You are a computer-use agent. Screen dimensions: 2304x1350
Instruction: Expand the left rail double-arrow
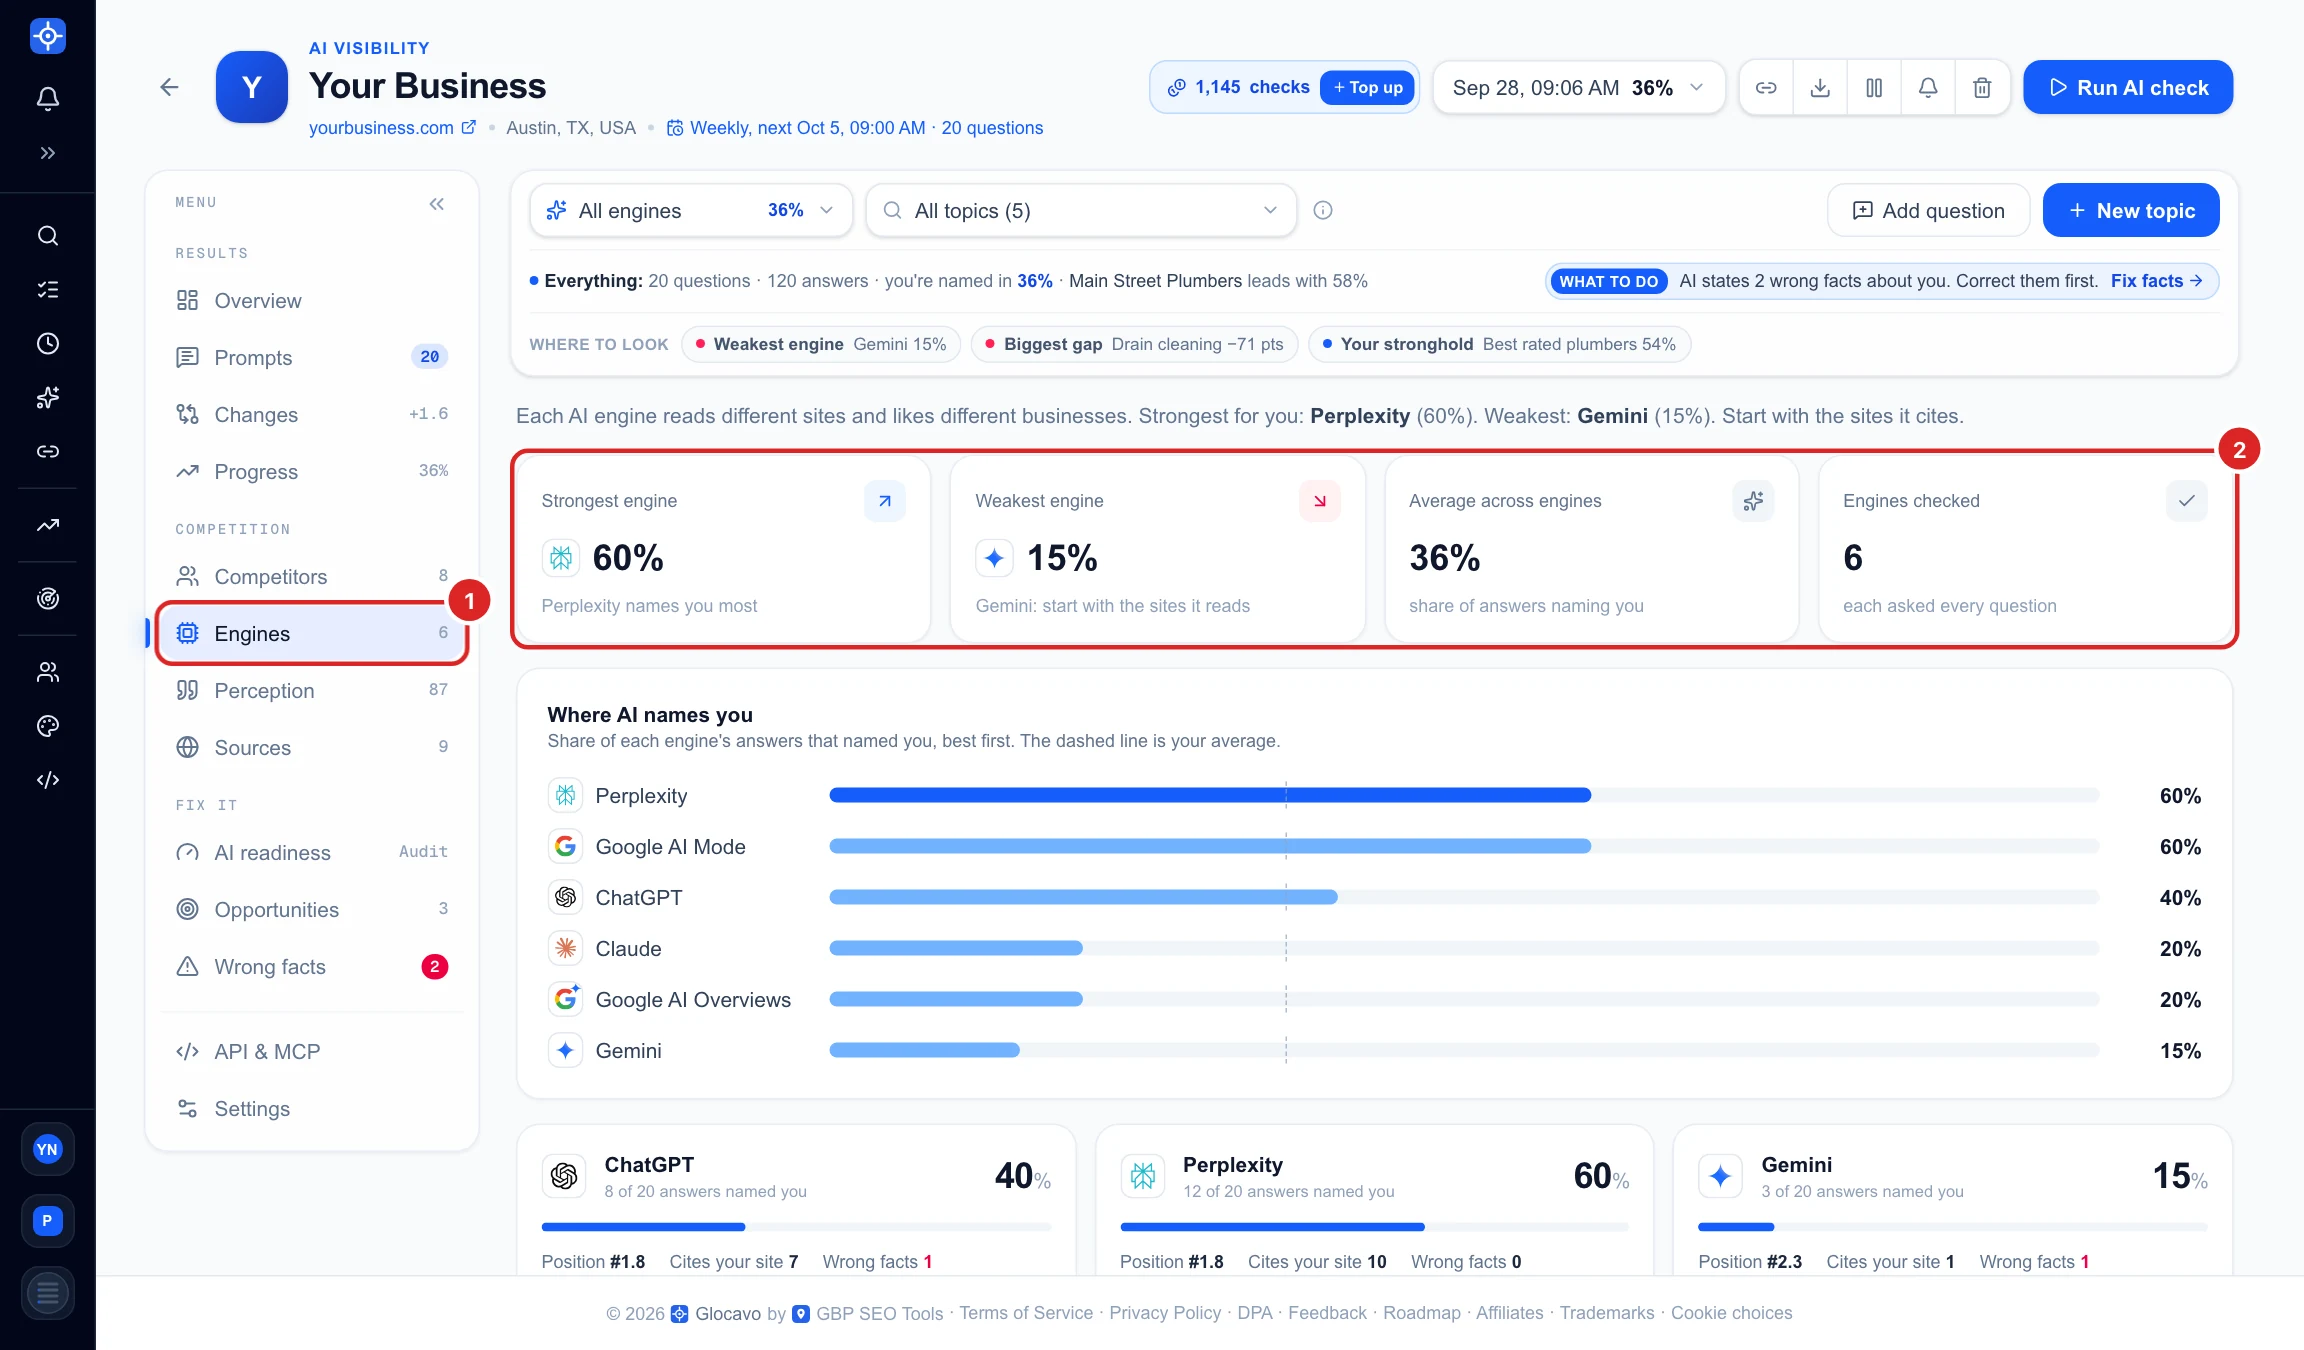point(48,153)
